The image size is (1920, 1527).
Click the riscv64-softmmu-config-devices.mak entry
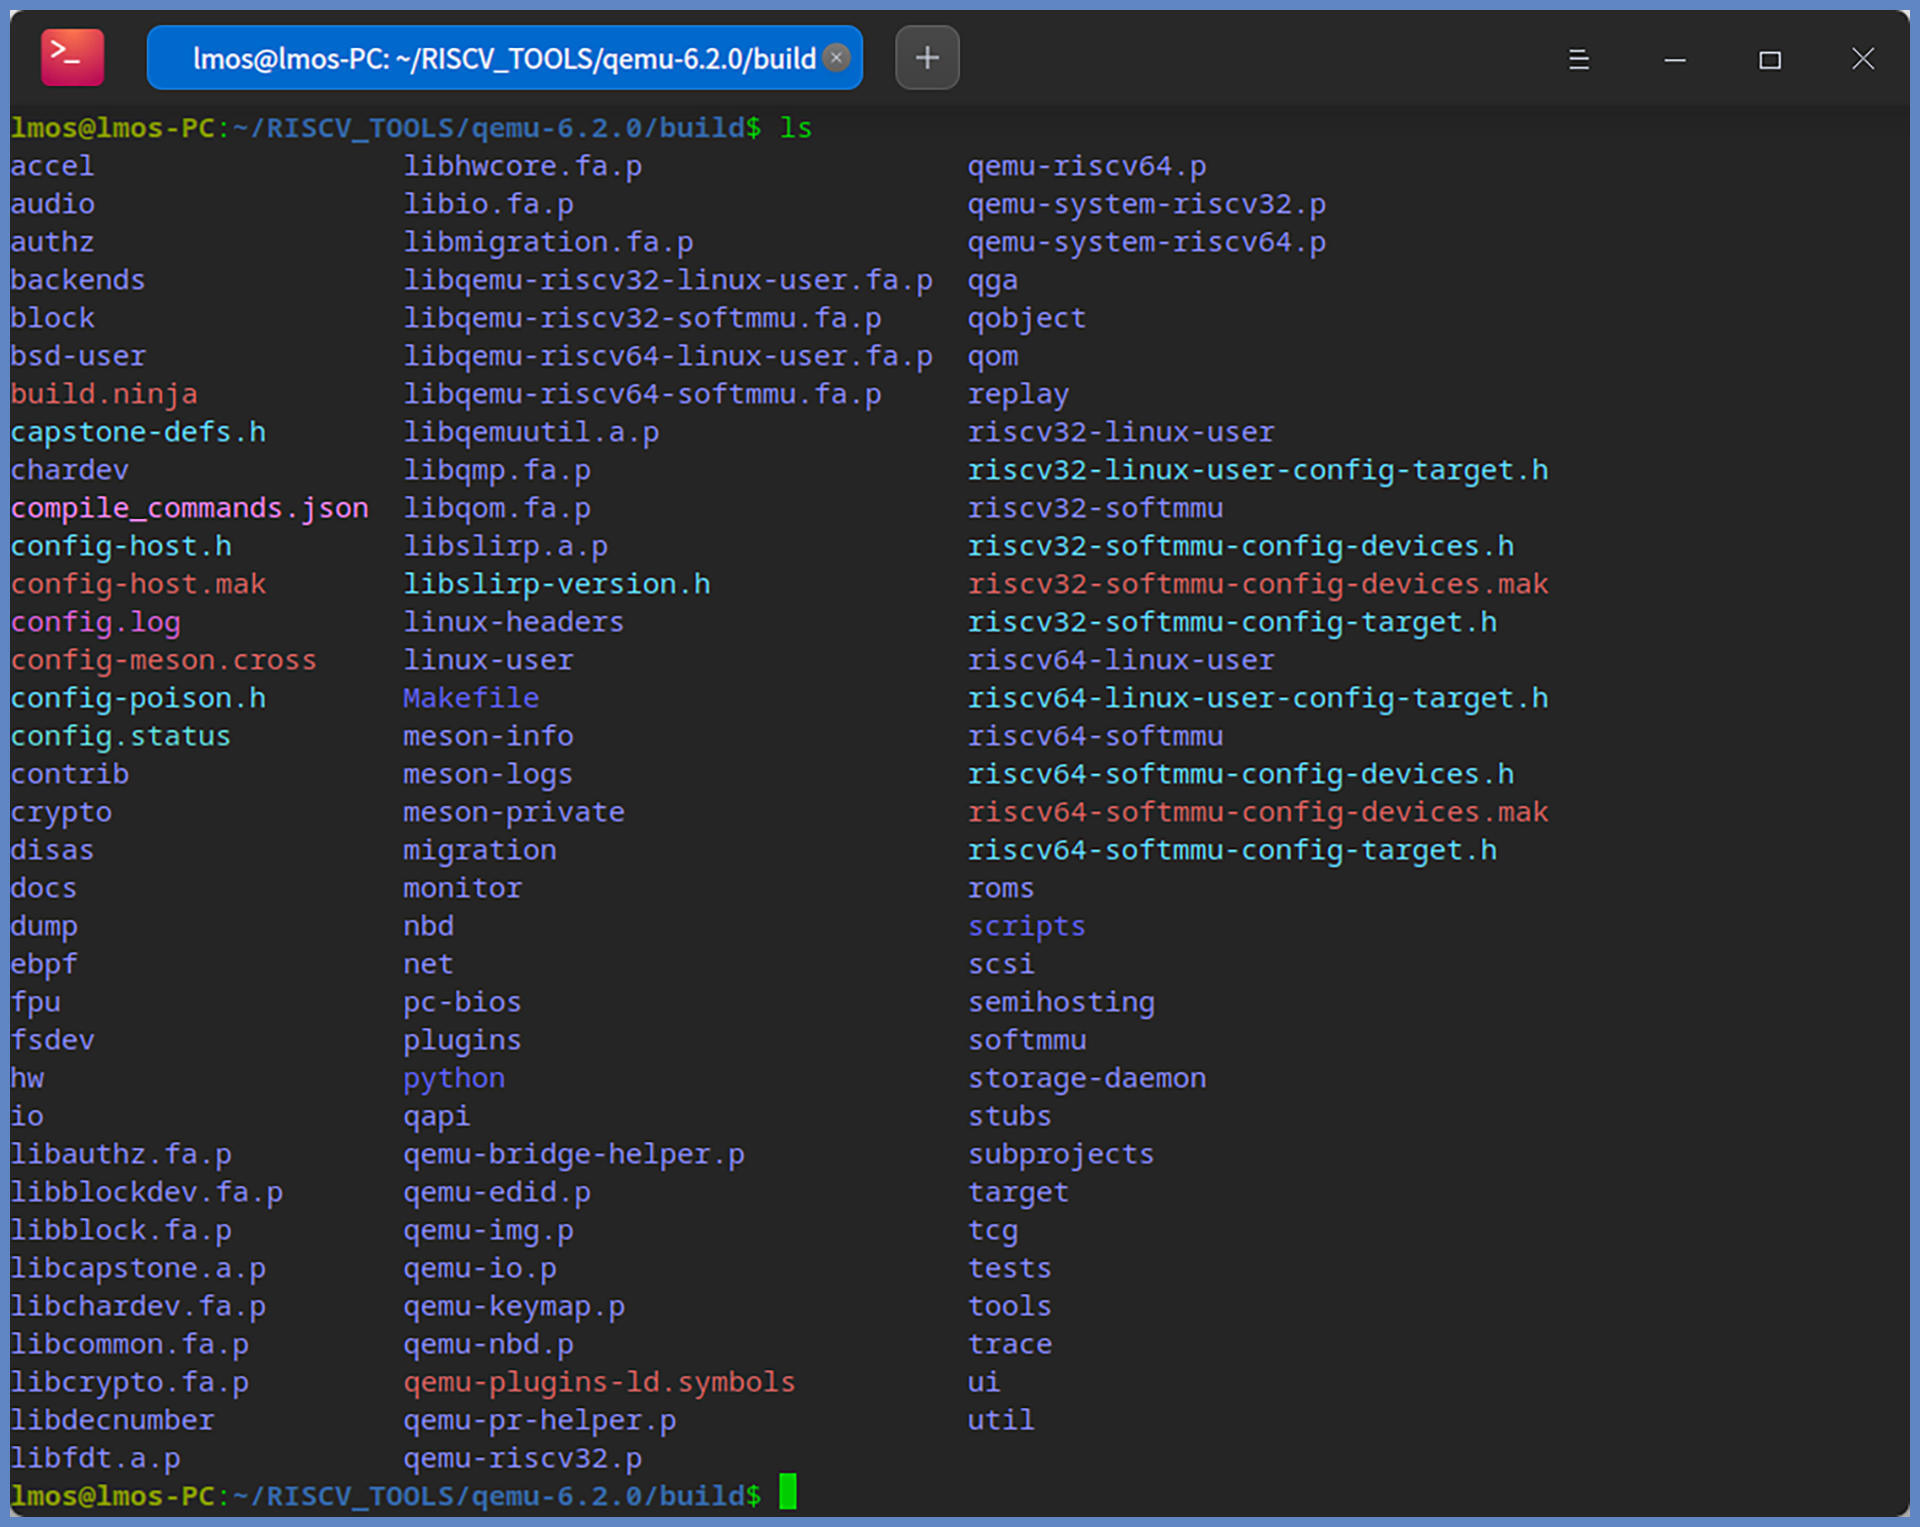point(1257,812)
